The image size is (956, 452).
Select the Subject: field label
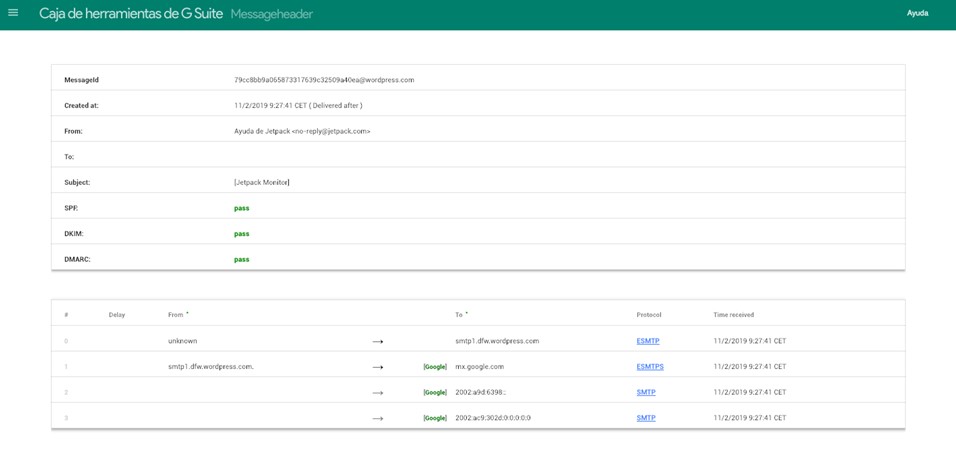tap(77, 182)
